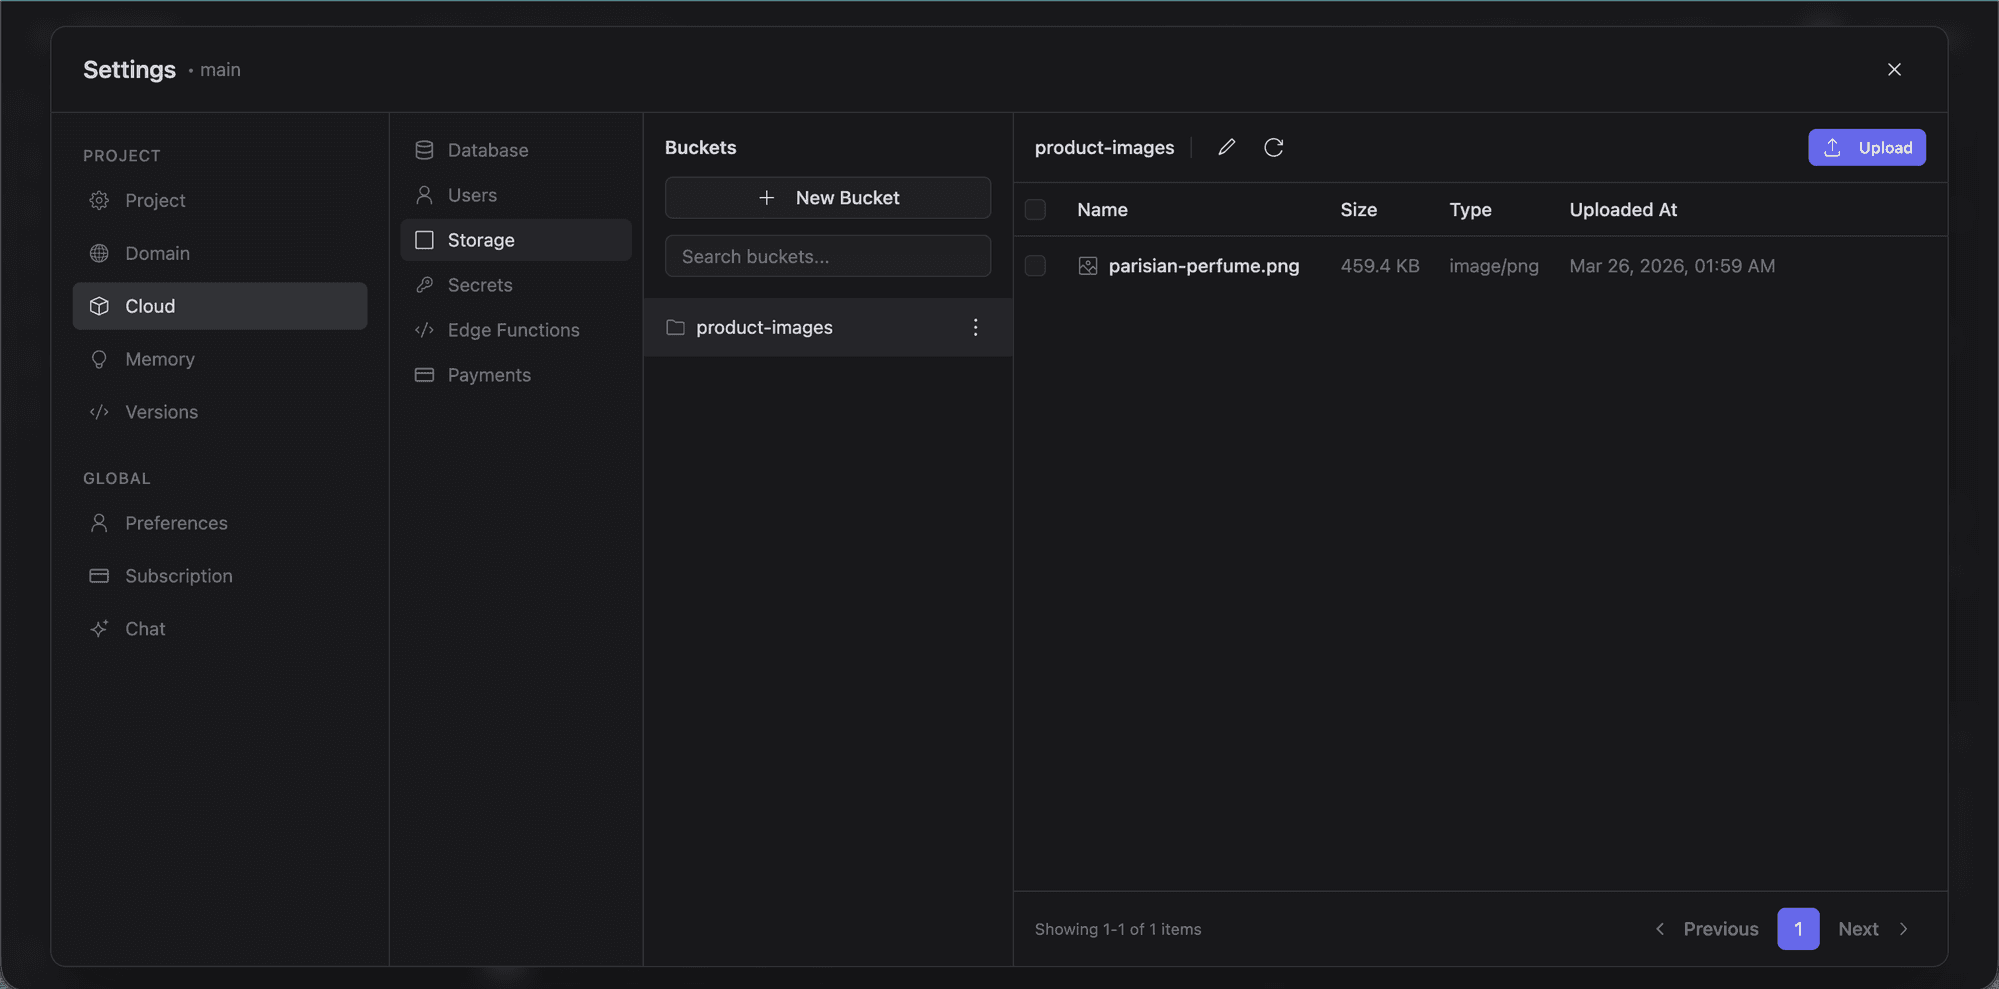This screenshot has height=989, width=1999.
Task: Go to the Next page
Action: [1874, 929]
